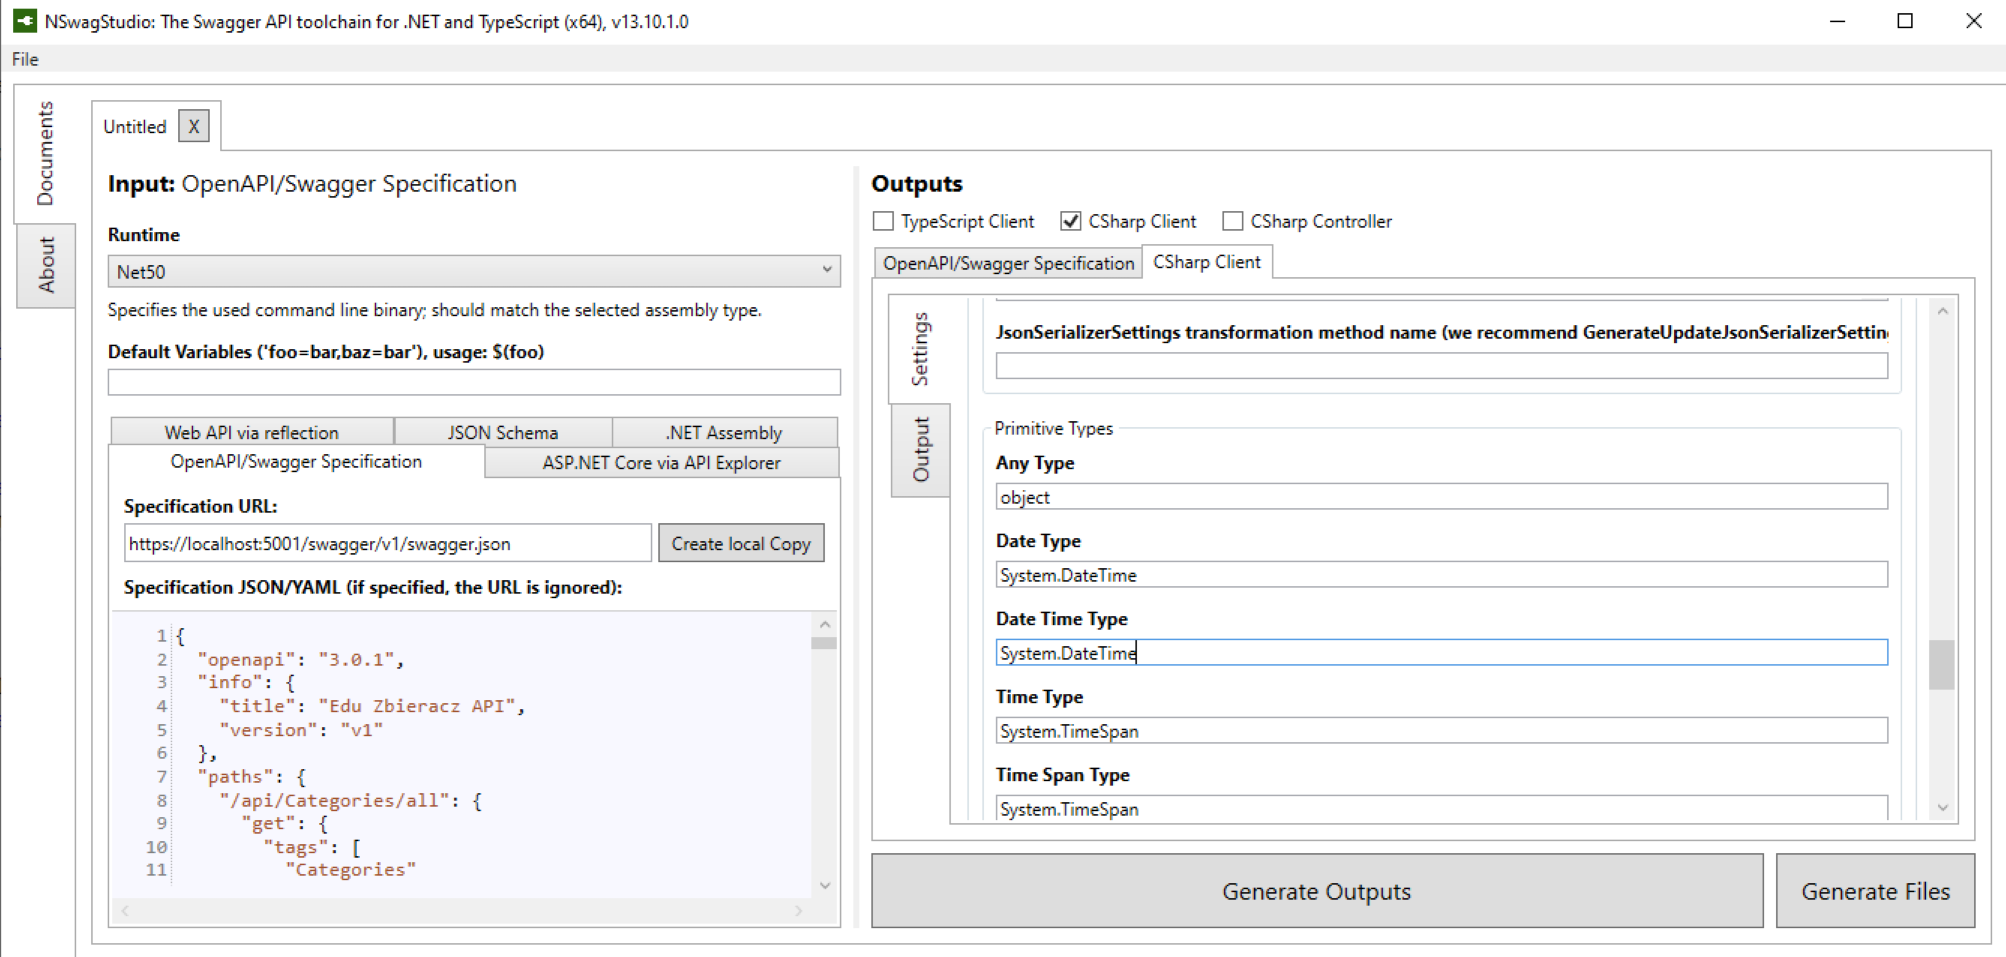
Task: Click the Date Type field
Action: coord(1441,575)
